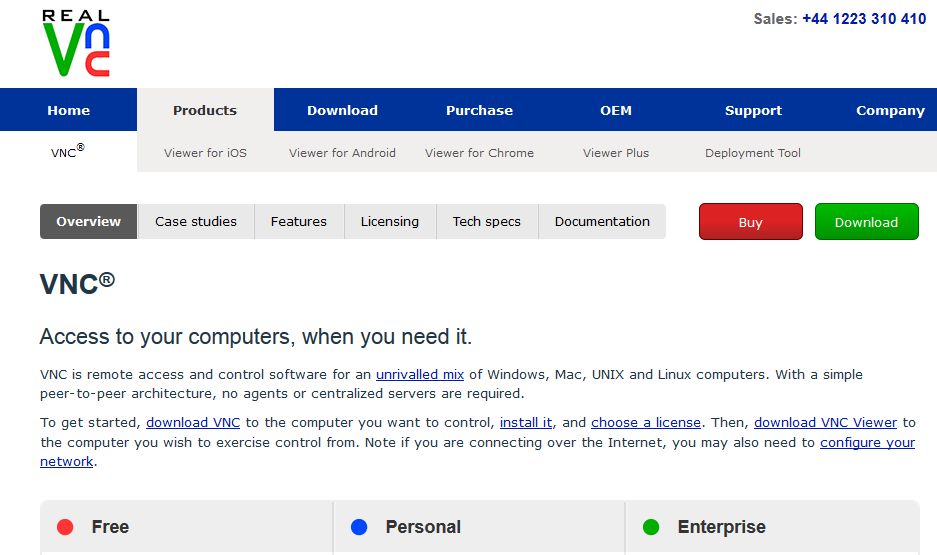Open the Home menu item
The image size is (937, 555).
click(69, 110)
